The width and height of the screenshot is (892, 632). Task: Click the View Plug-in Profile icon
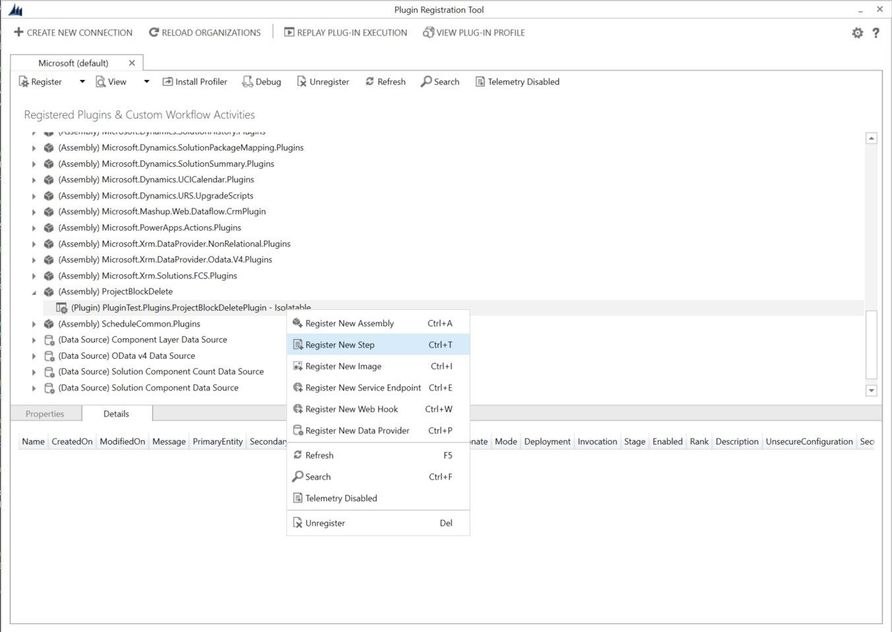pos(428,32)
